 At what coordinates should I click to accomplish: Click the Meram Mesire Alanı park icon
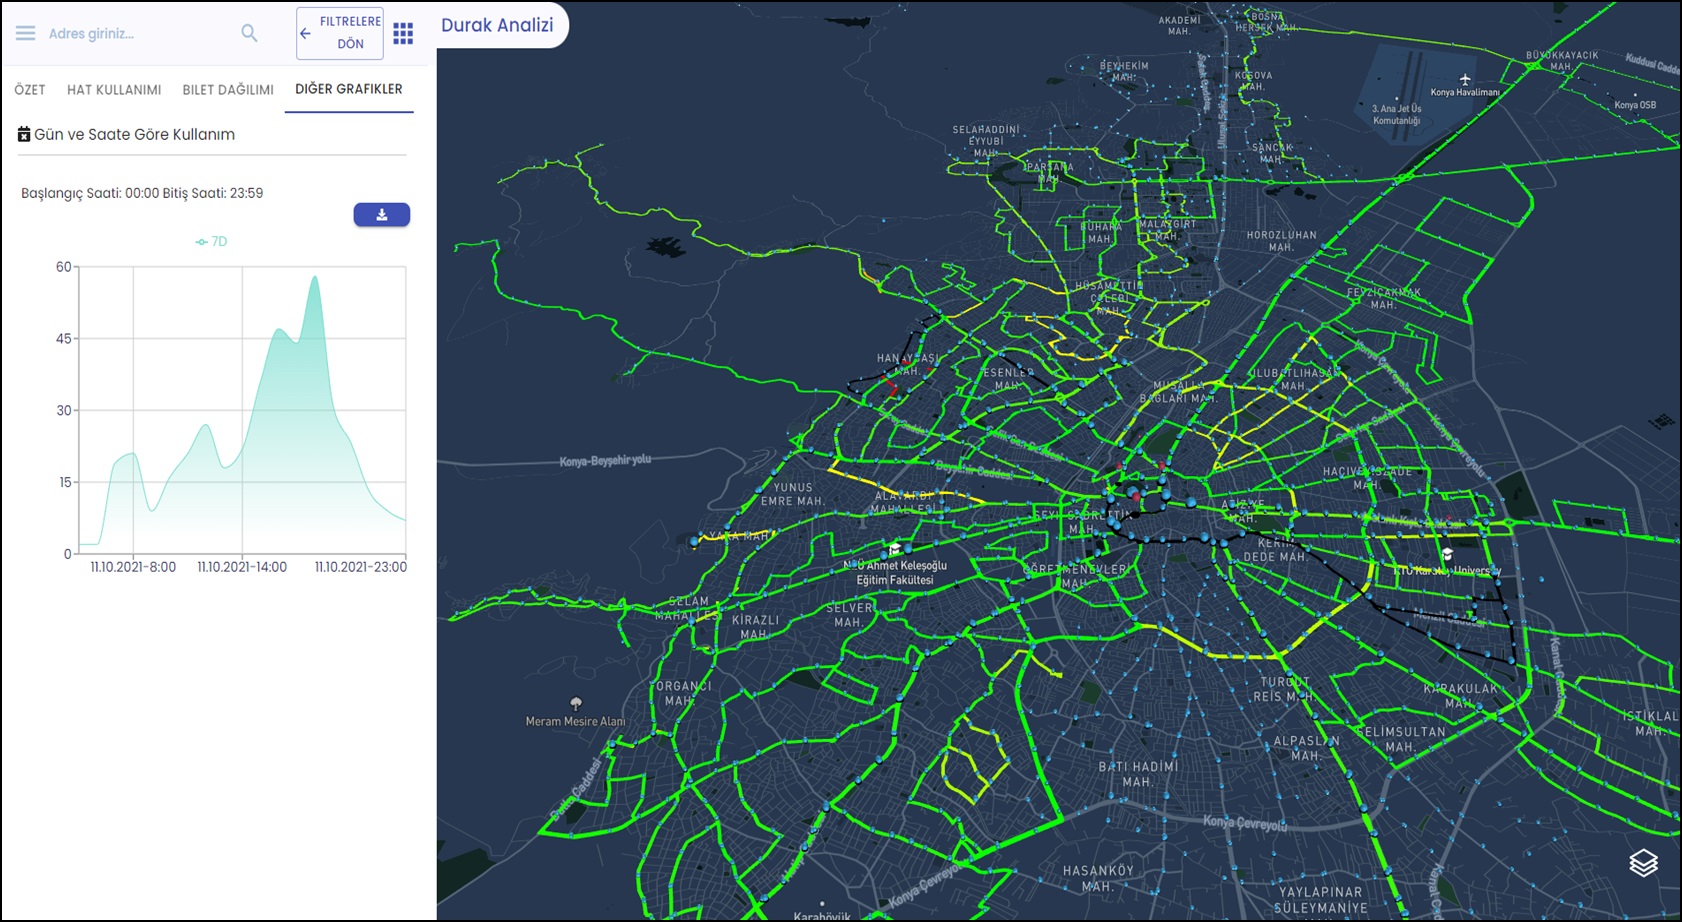pos(576,704)
